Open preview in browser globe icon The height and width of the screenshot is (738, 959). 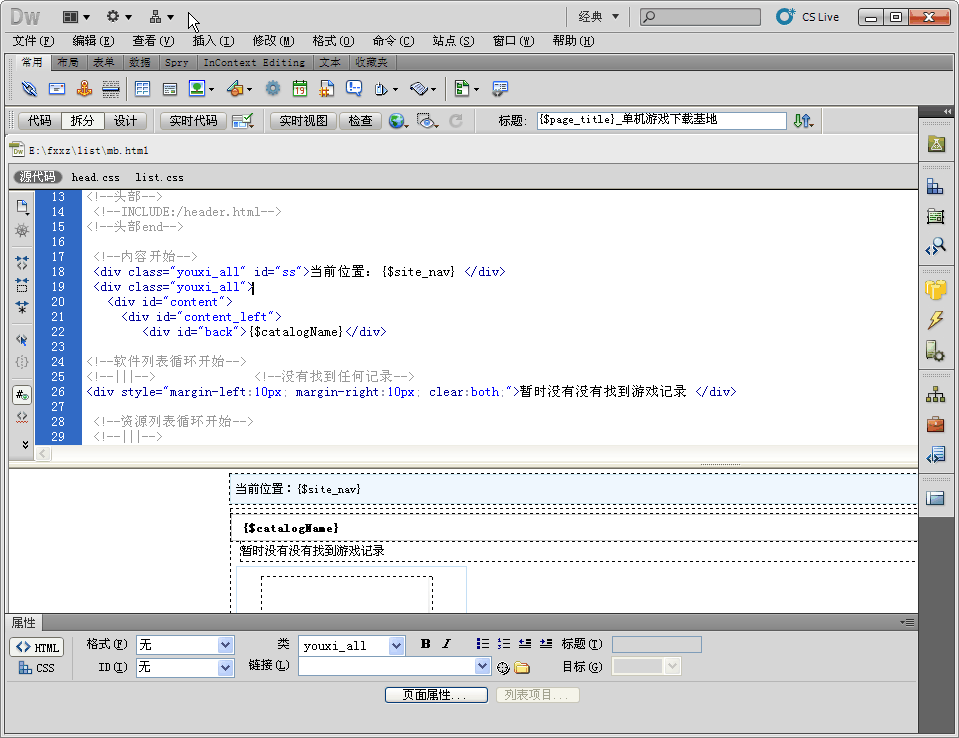(397, 121)
